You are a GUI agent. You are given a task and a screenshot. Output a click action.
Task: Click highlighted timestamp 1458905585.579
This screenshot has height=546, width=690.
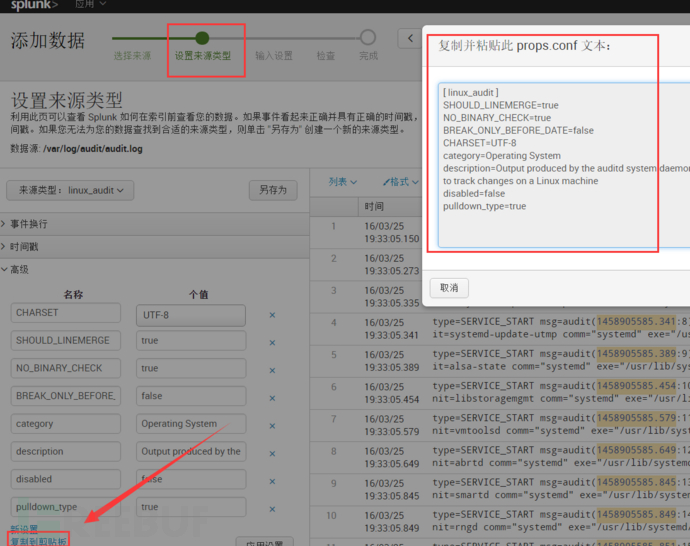click(x=636, y=418)
